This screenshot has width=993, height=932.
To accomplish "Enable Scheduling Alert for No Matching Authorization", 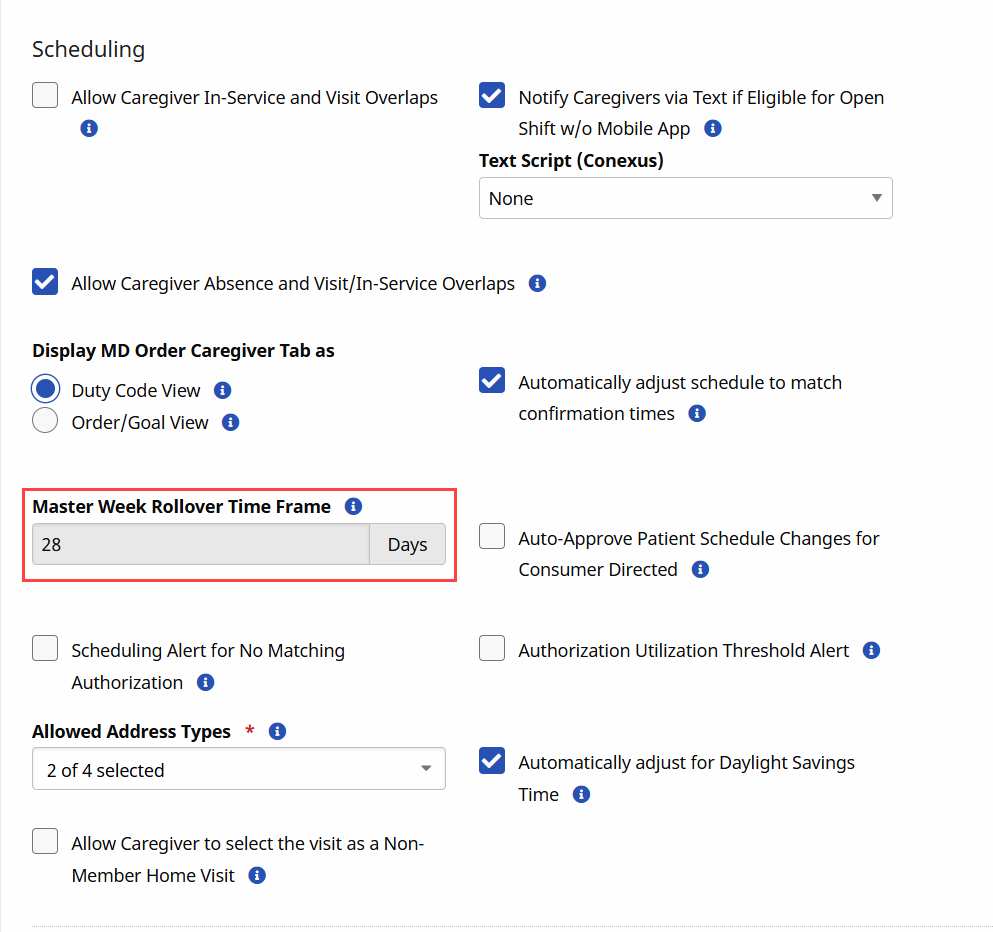I will click(45, 649).
